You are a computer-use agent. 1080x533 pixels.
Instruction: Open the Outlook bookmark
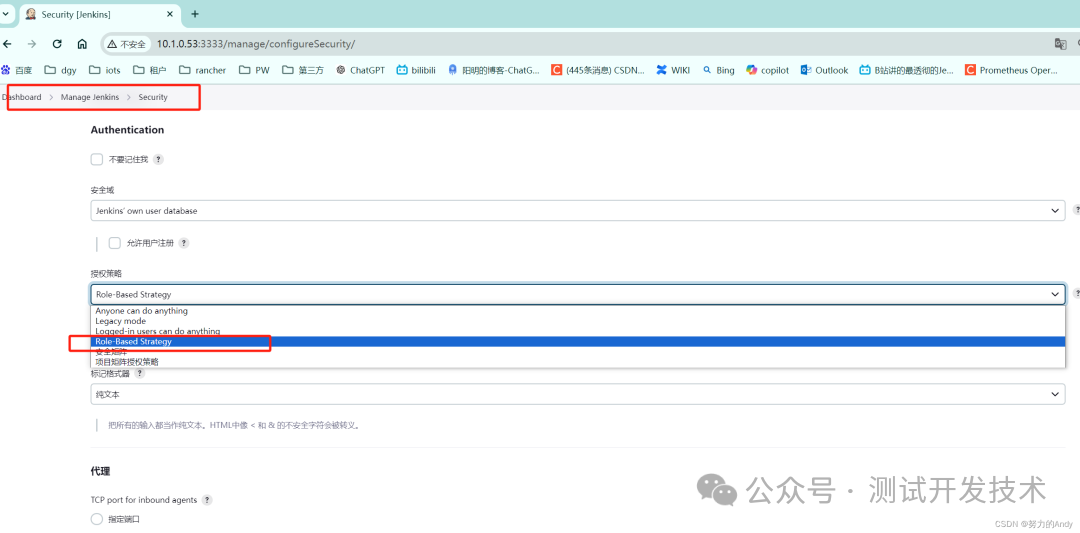824,70
